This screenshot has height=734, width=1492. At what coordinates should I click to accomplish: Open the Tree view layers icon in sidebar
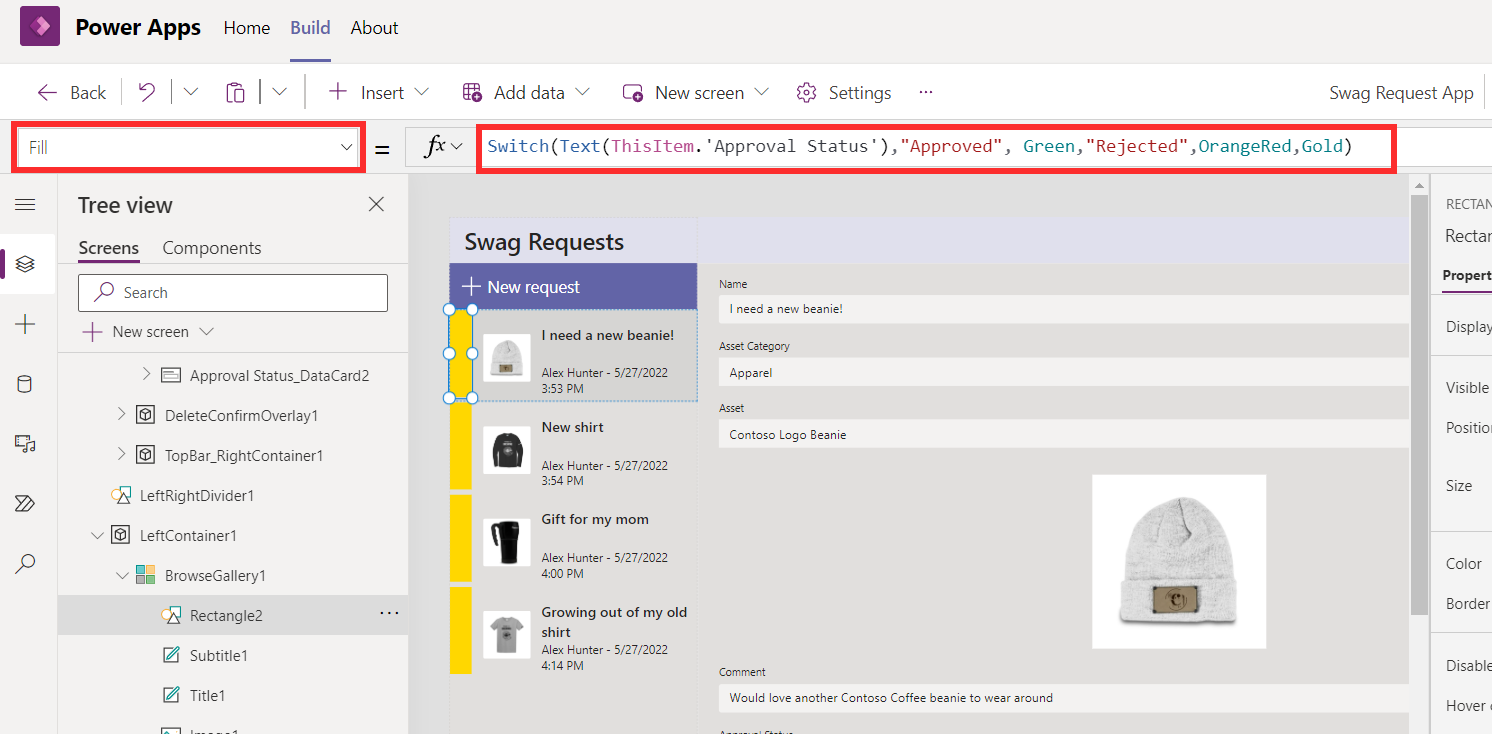click(x=26, y=264)
